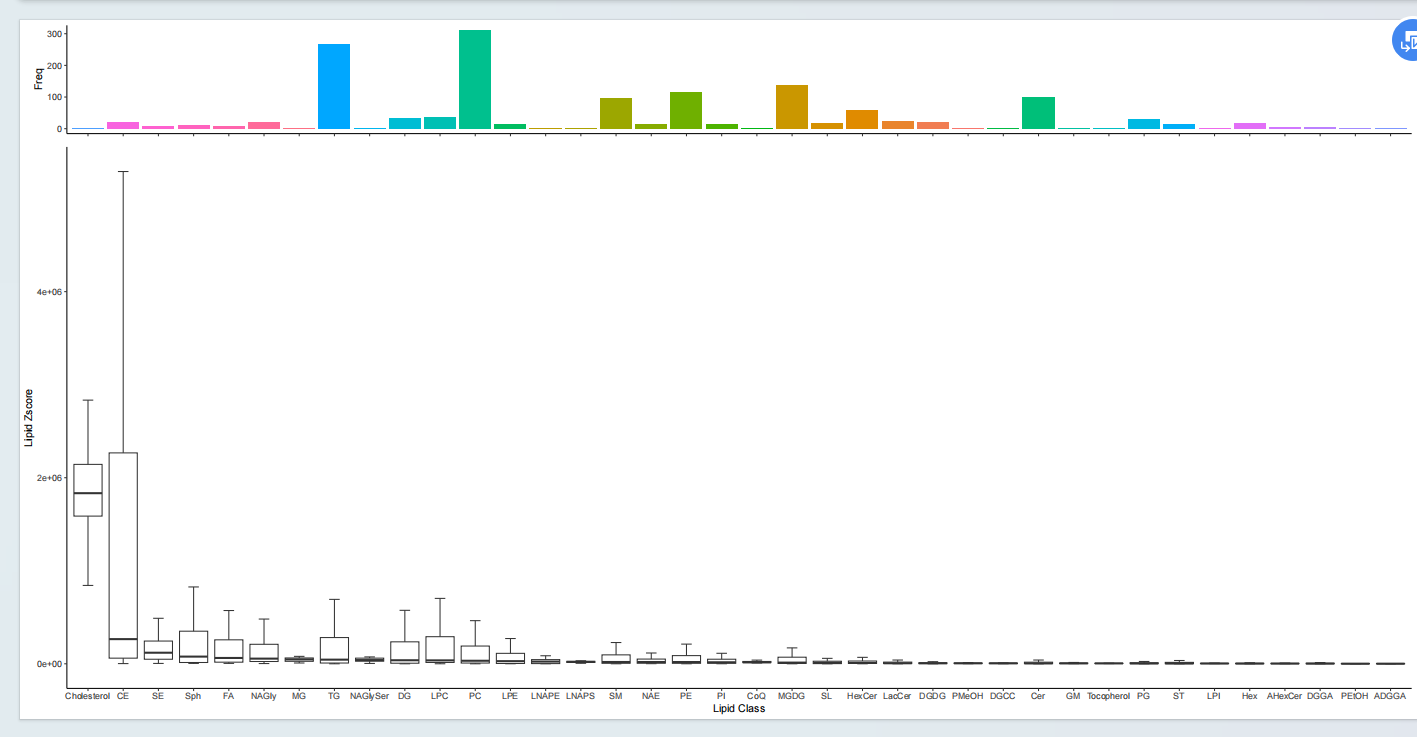1417x737 pixels.
Task: Click the NAGlySer x-axis label
Action: pos(369,695)
